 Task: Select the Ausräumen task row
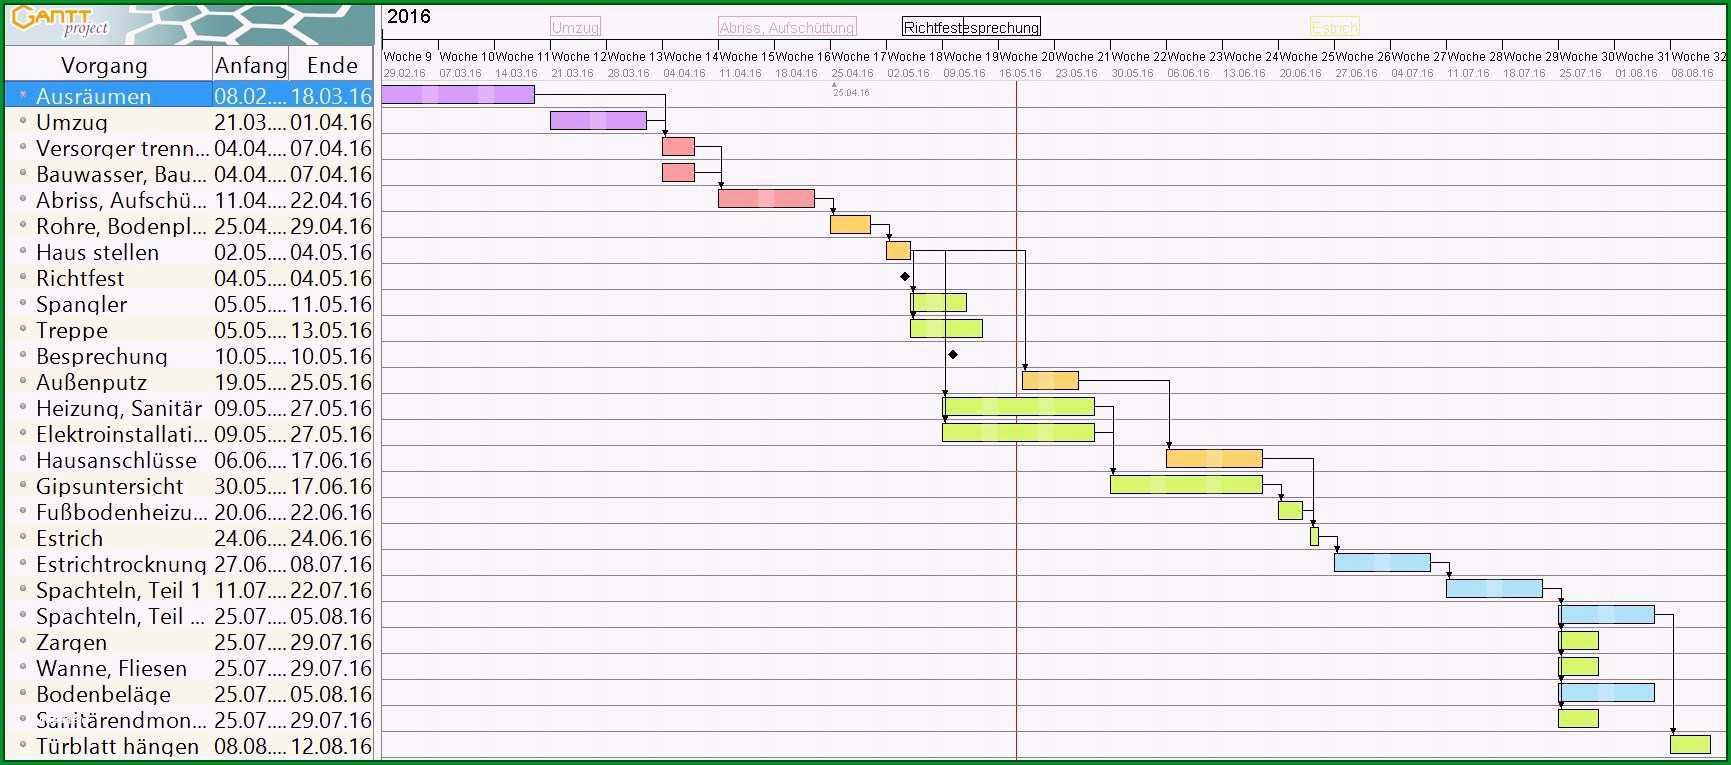coord(190,96)
